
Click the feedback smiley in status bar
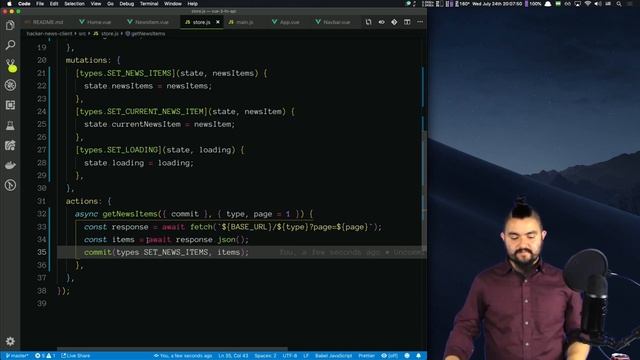[x=407, y=356]
